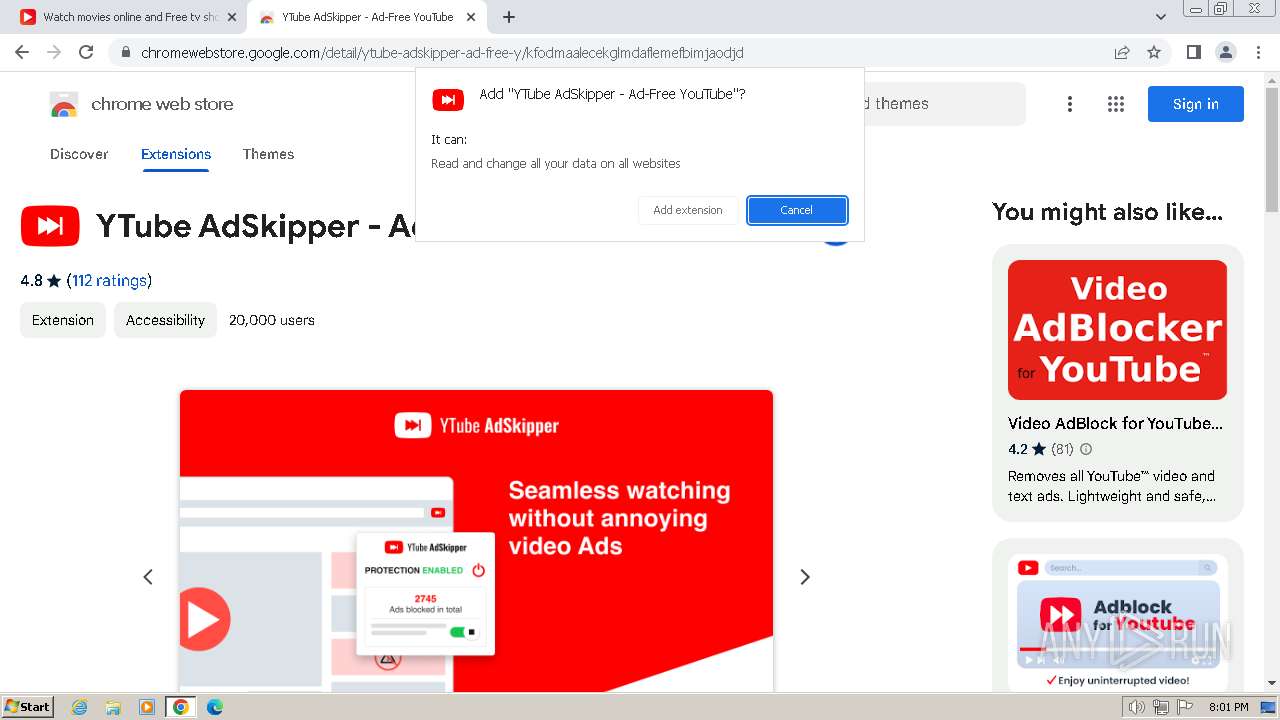The width and height of the screenshot is (1280, 720).
Task: Select the Extensions tab
Action: (x=176, y=154)
